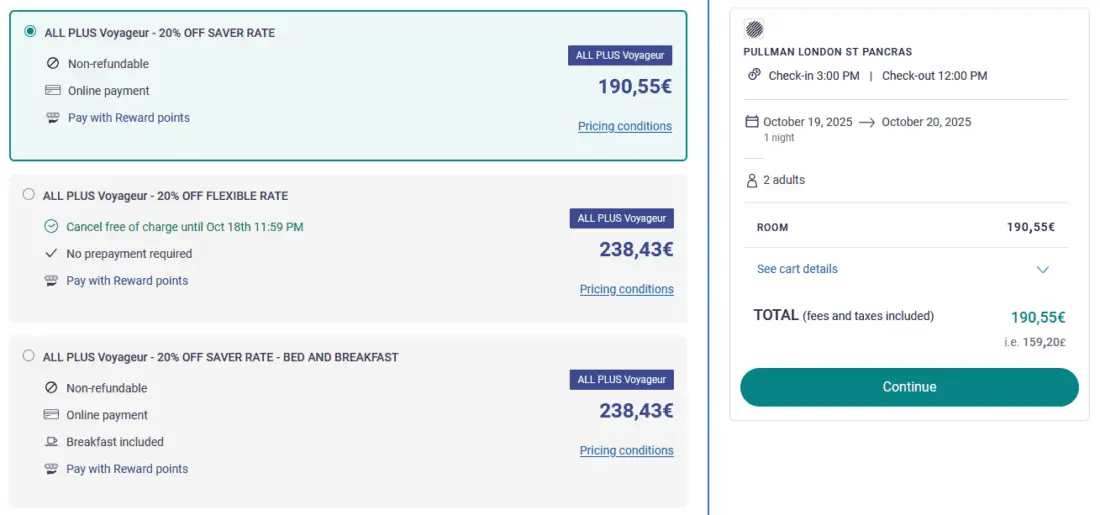The image size is (1100, 515).
Task: Click the reward points icon in the flexible rate
Action: click(x=51, y=281)
